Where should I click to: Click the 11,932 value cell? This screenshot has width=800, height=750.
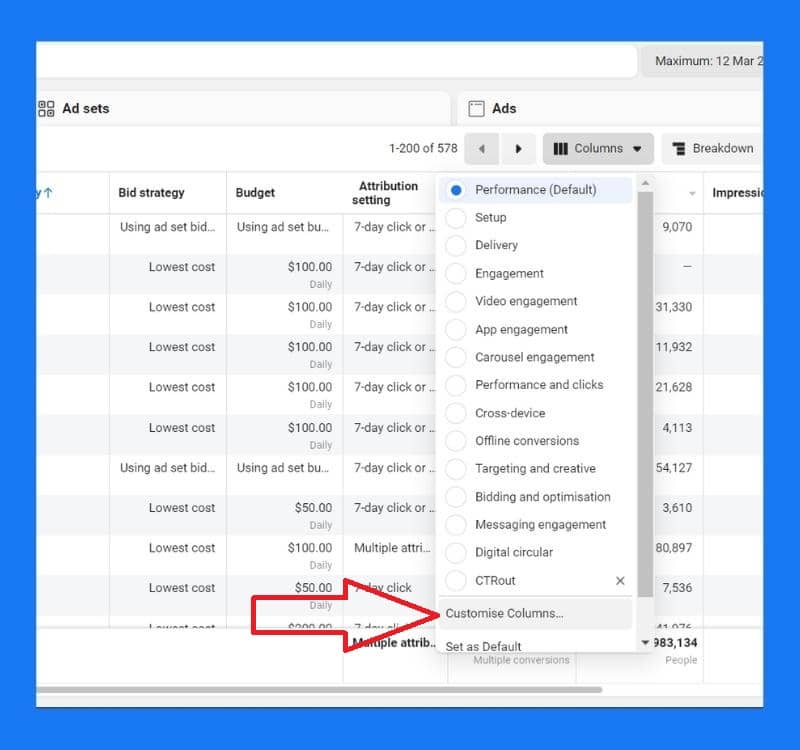coord(673,347)
